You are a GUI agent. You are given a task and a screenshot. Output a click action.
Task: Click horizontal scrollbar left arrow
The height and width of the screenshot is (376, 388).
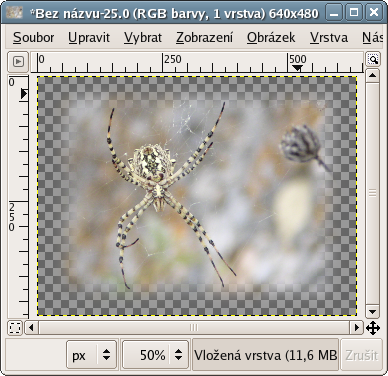coord(31,328)
